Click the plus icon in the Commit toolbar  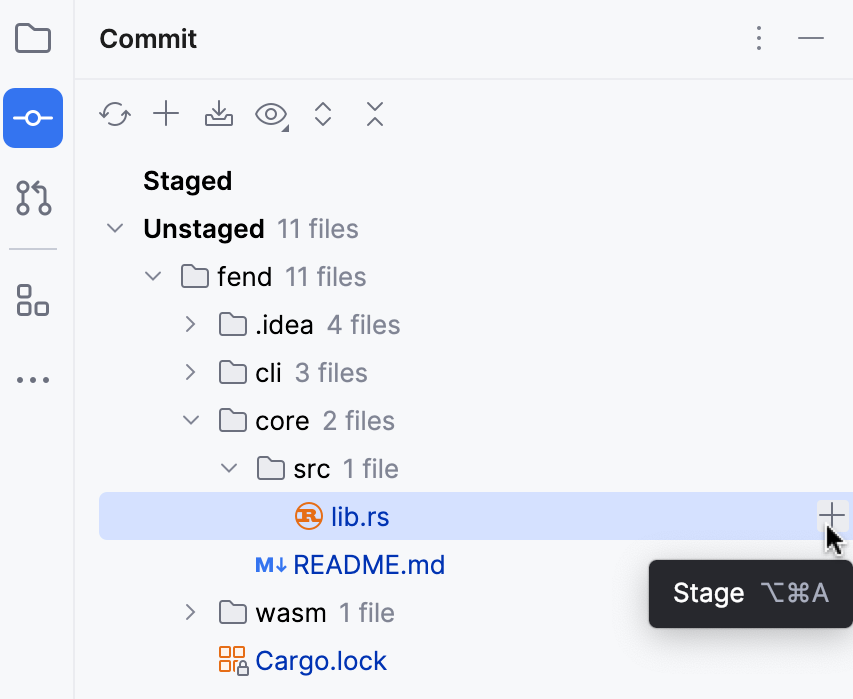[x=166, y=114]
